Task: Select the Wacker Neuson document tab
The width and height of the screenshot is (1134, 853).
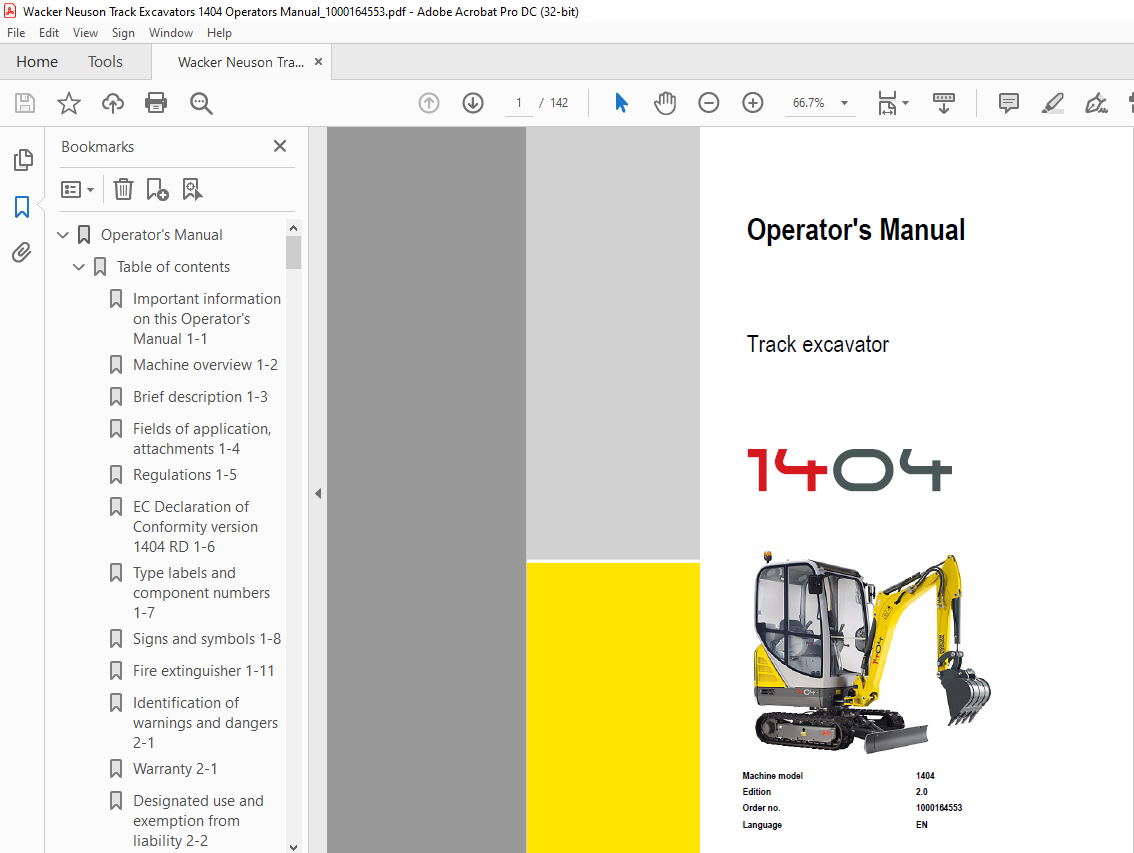Action: click(x=241, y=62)
